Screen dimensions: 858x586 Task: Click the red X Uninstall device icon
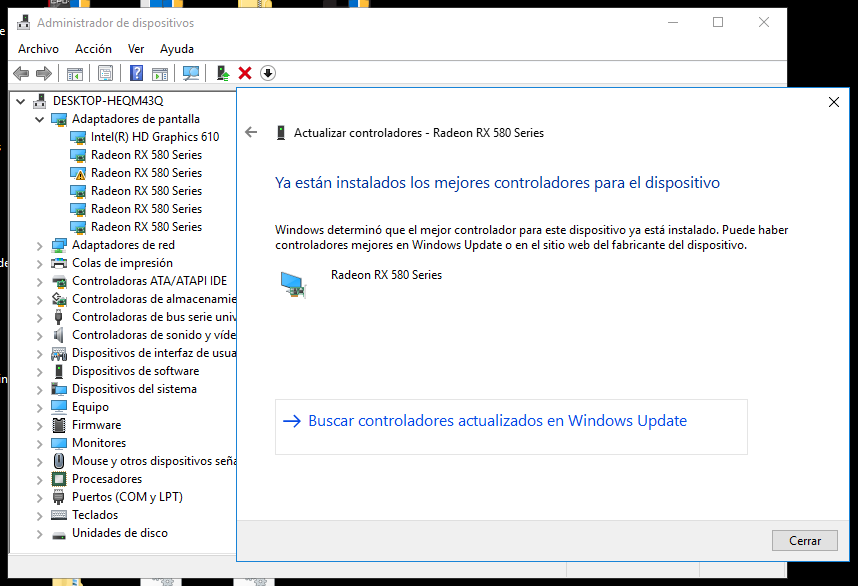coord(245,73)
